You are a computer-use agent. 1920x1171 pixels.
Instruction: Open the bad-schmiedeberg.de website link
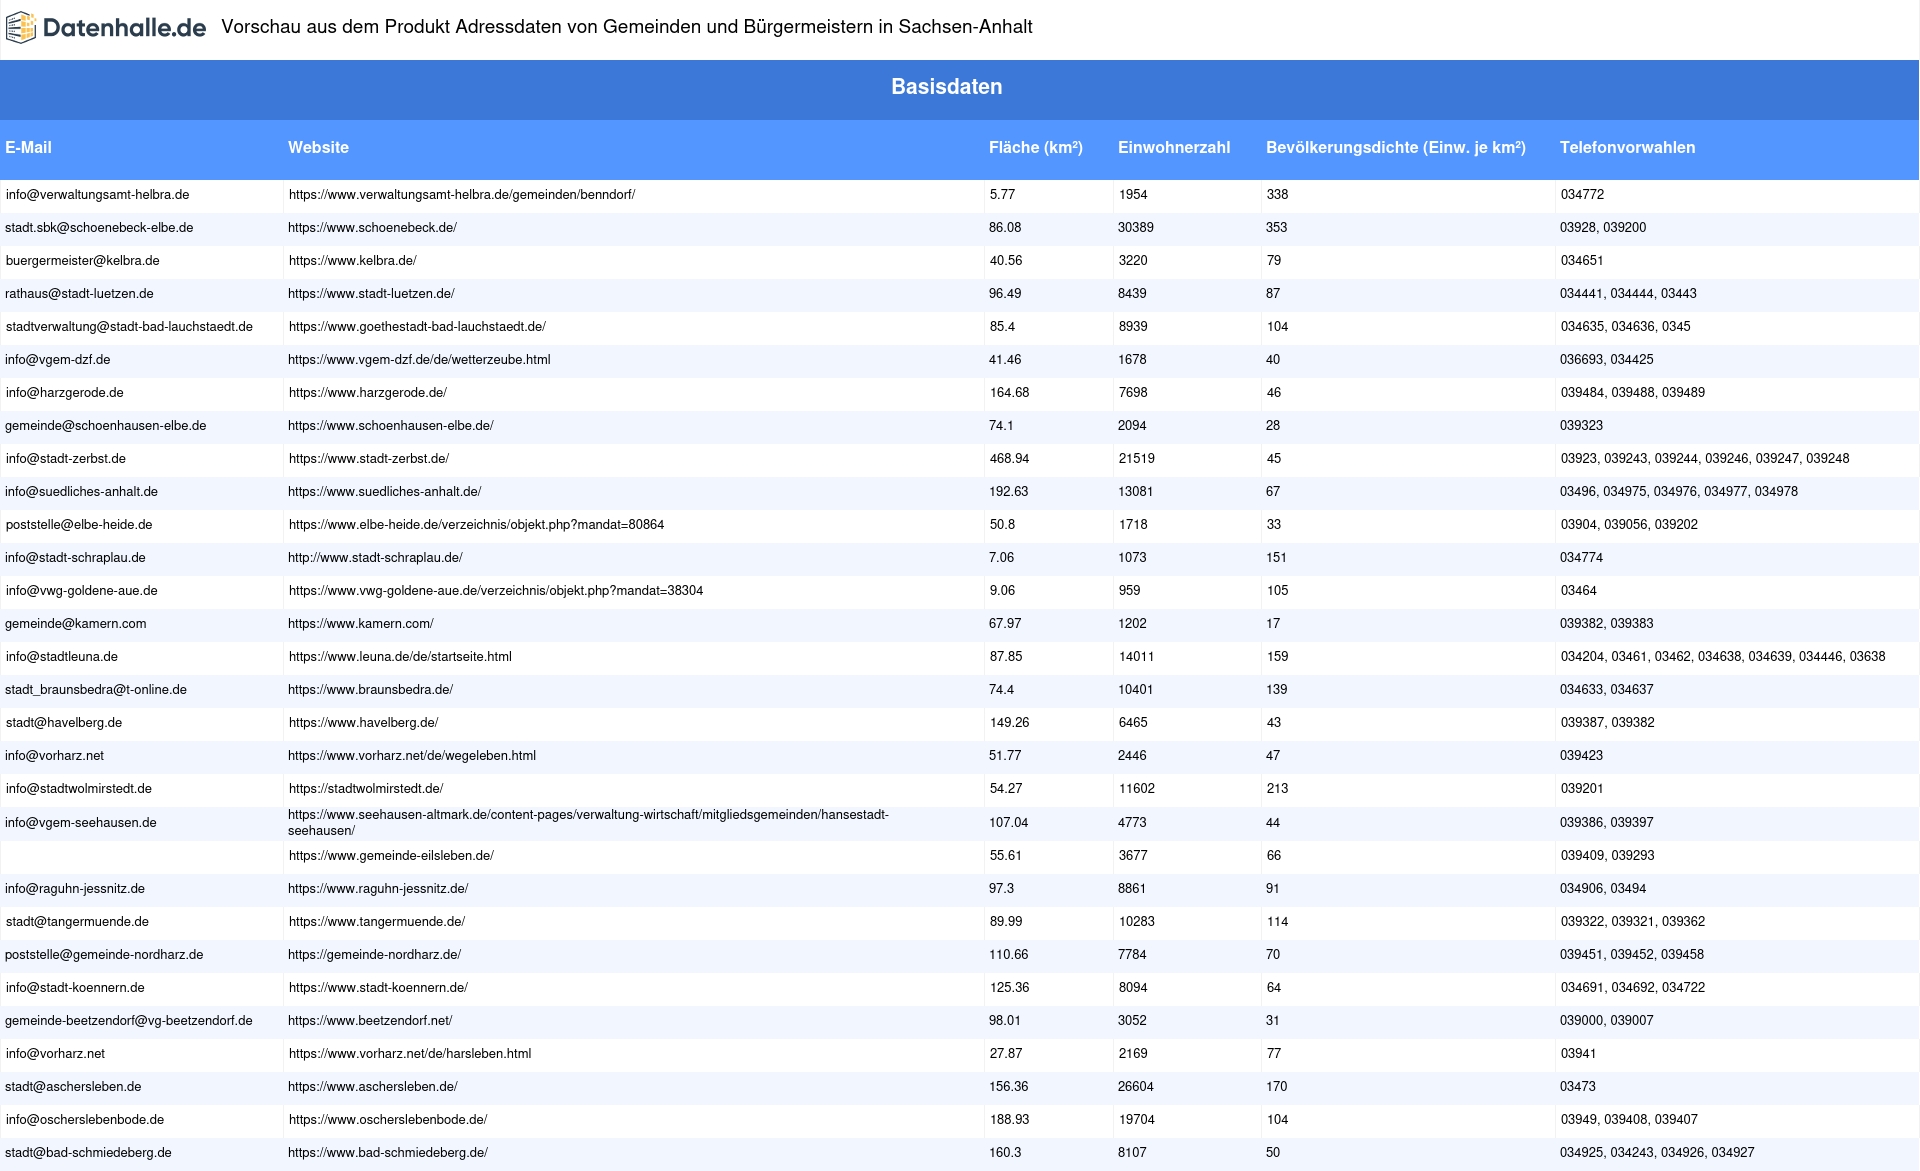pyautogui.click(x=388, y=1153)
